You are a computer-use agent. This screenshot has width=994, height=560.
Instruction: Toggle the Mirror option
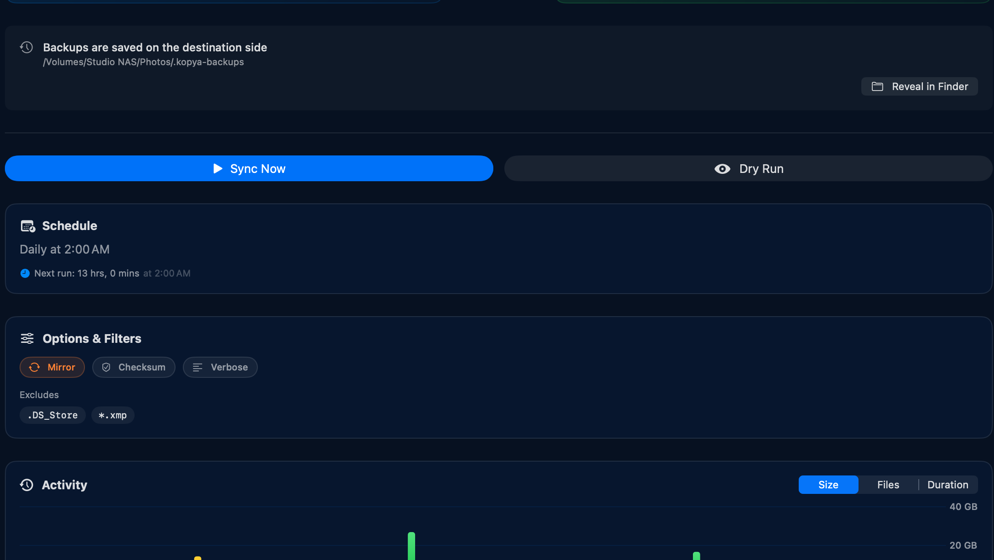pyautogui.click(x=52, y=367)
